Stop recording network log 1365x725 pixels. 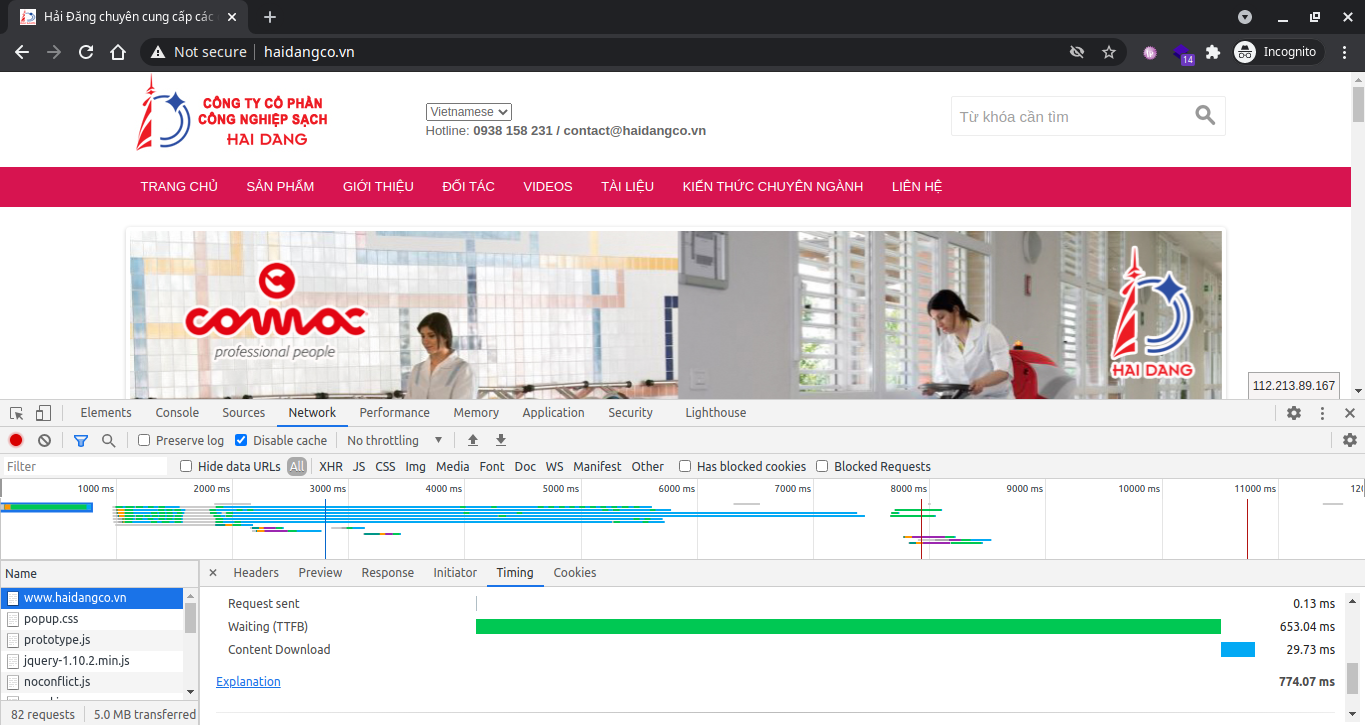(x=16, y=440)
